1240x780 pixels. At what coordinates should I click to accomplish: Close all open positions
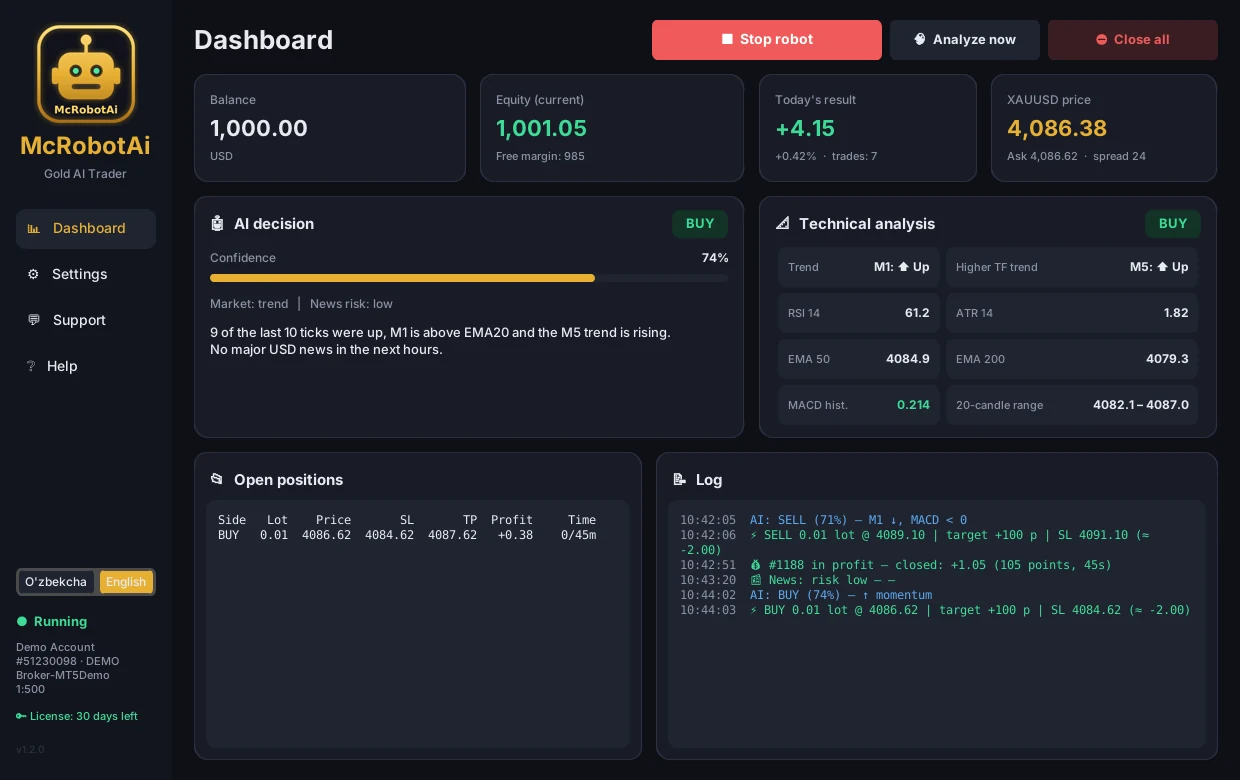pyautogui.click(x=1133, y=40)
